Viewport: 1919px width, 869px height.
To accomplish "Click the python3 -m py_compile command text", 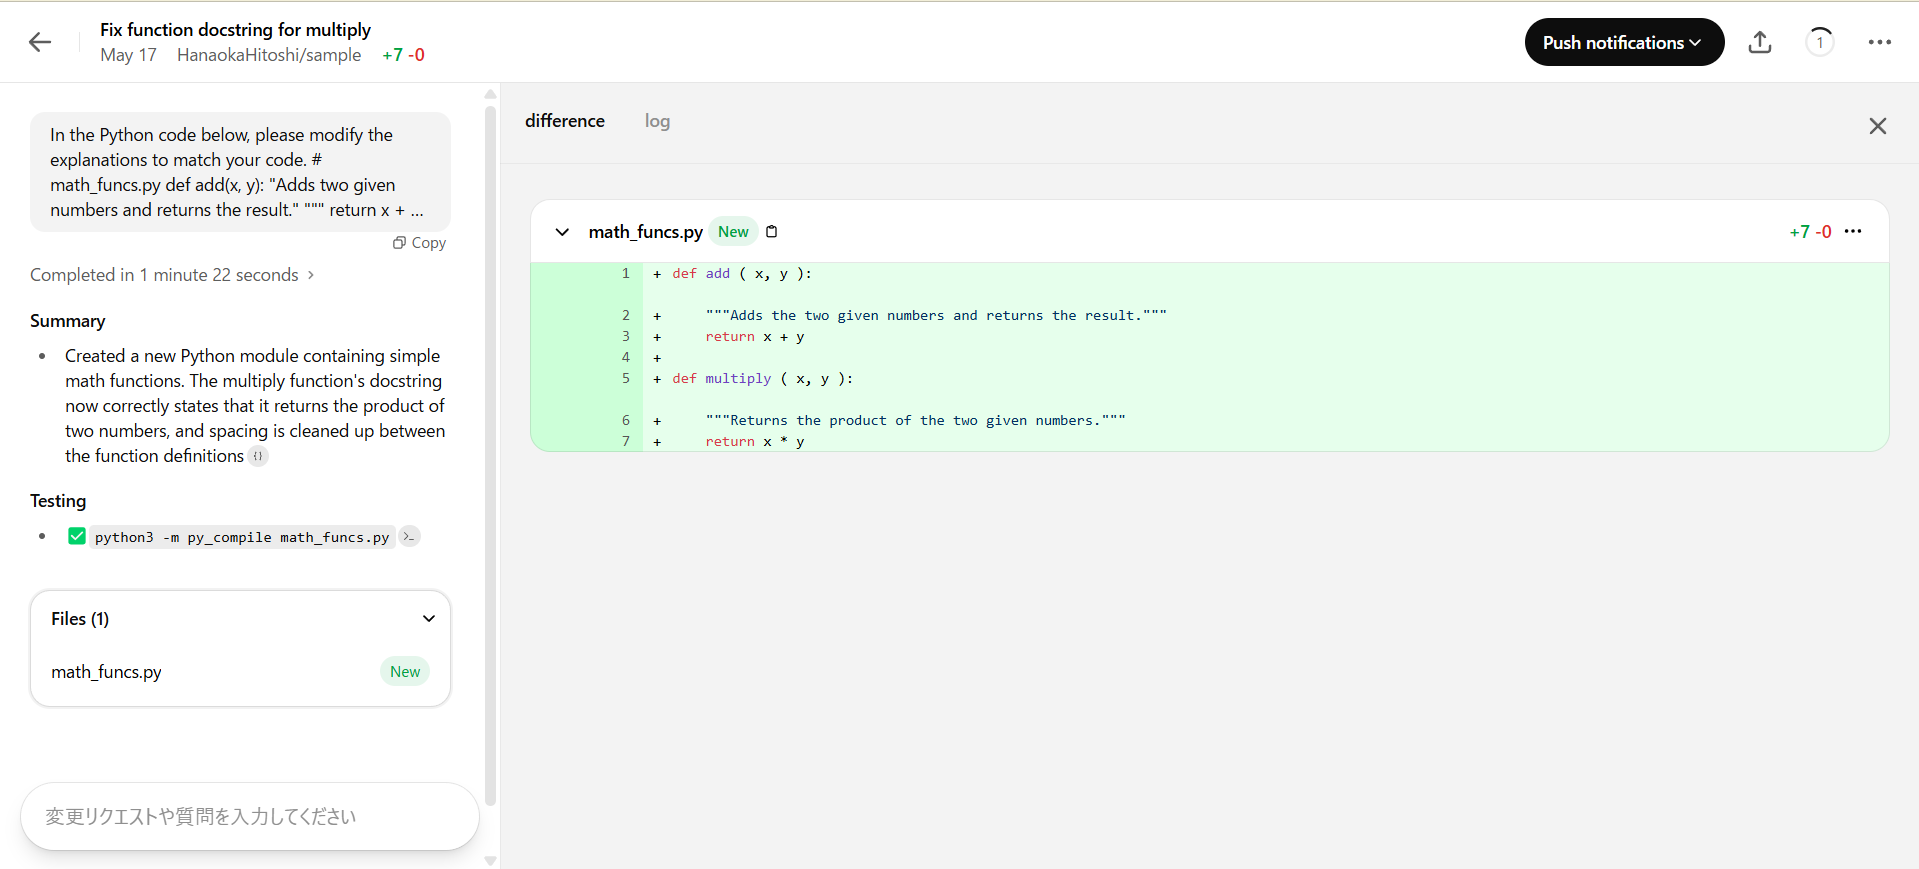I will click(x=242, y=537).
